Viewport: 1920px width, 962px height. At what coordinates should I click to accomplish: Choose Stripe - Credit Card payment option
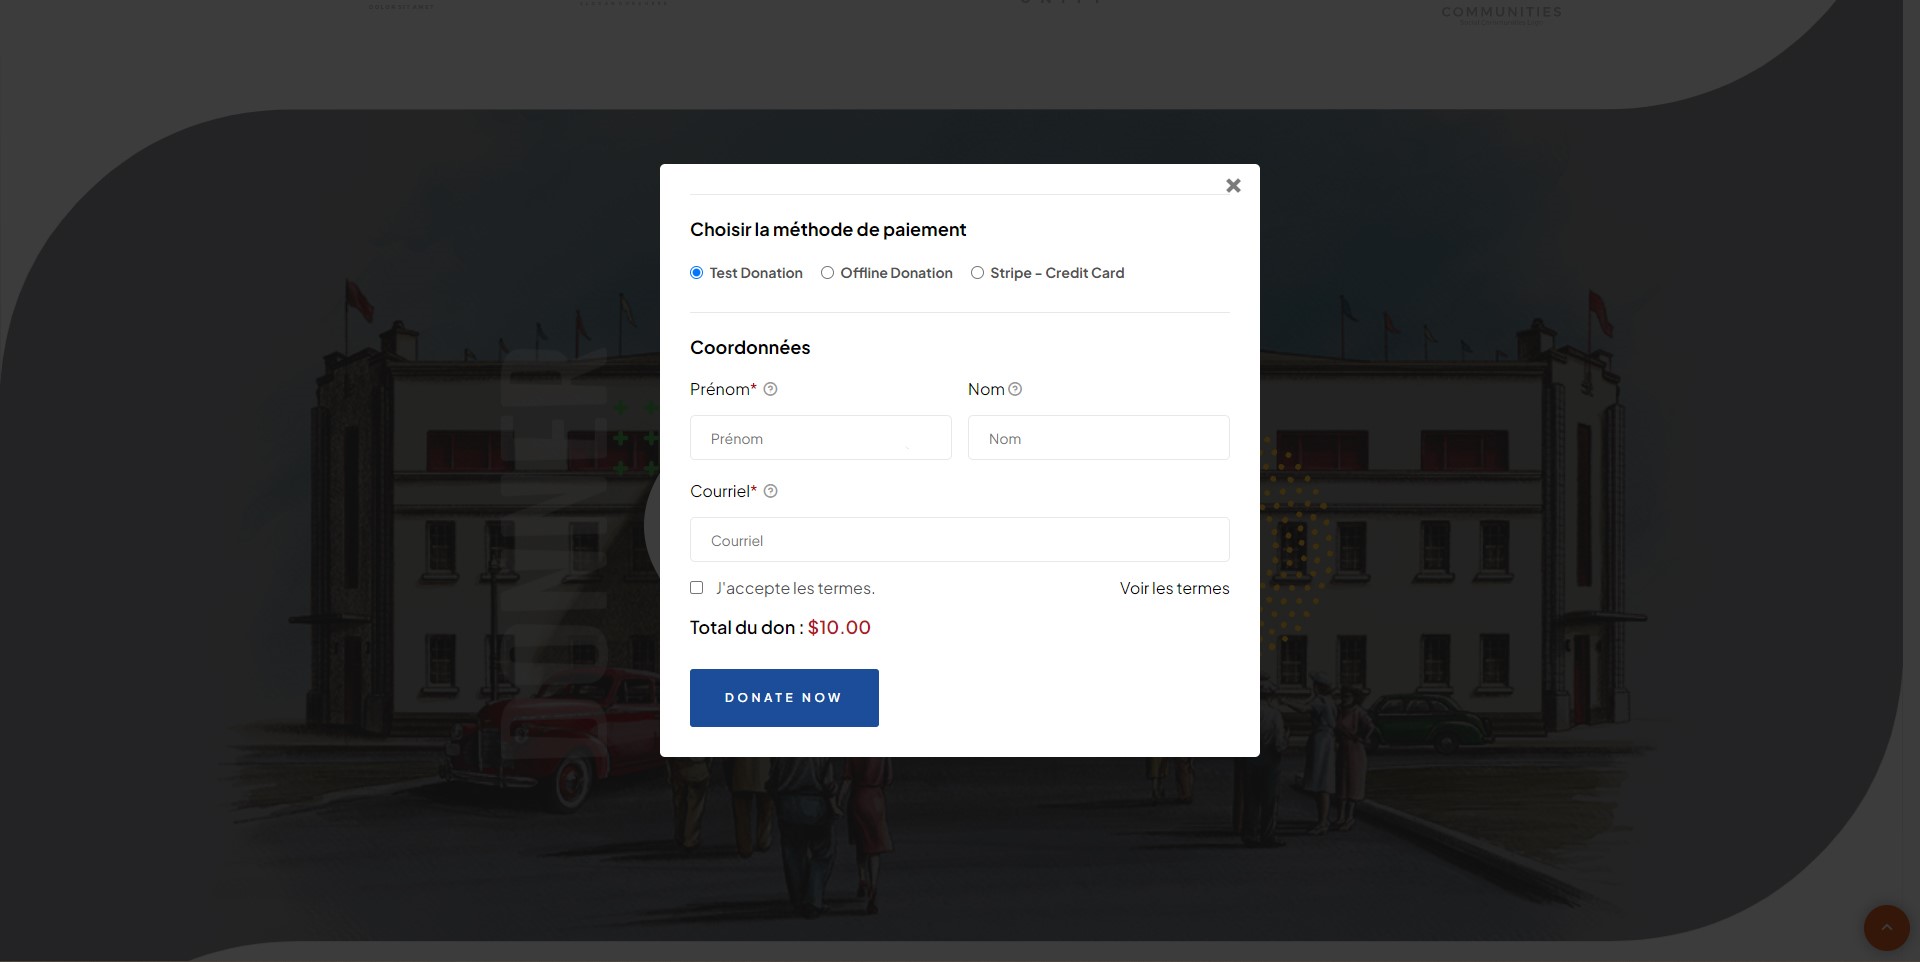pyautogui.click(x=977, y=273)
